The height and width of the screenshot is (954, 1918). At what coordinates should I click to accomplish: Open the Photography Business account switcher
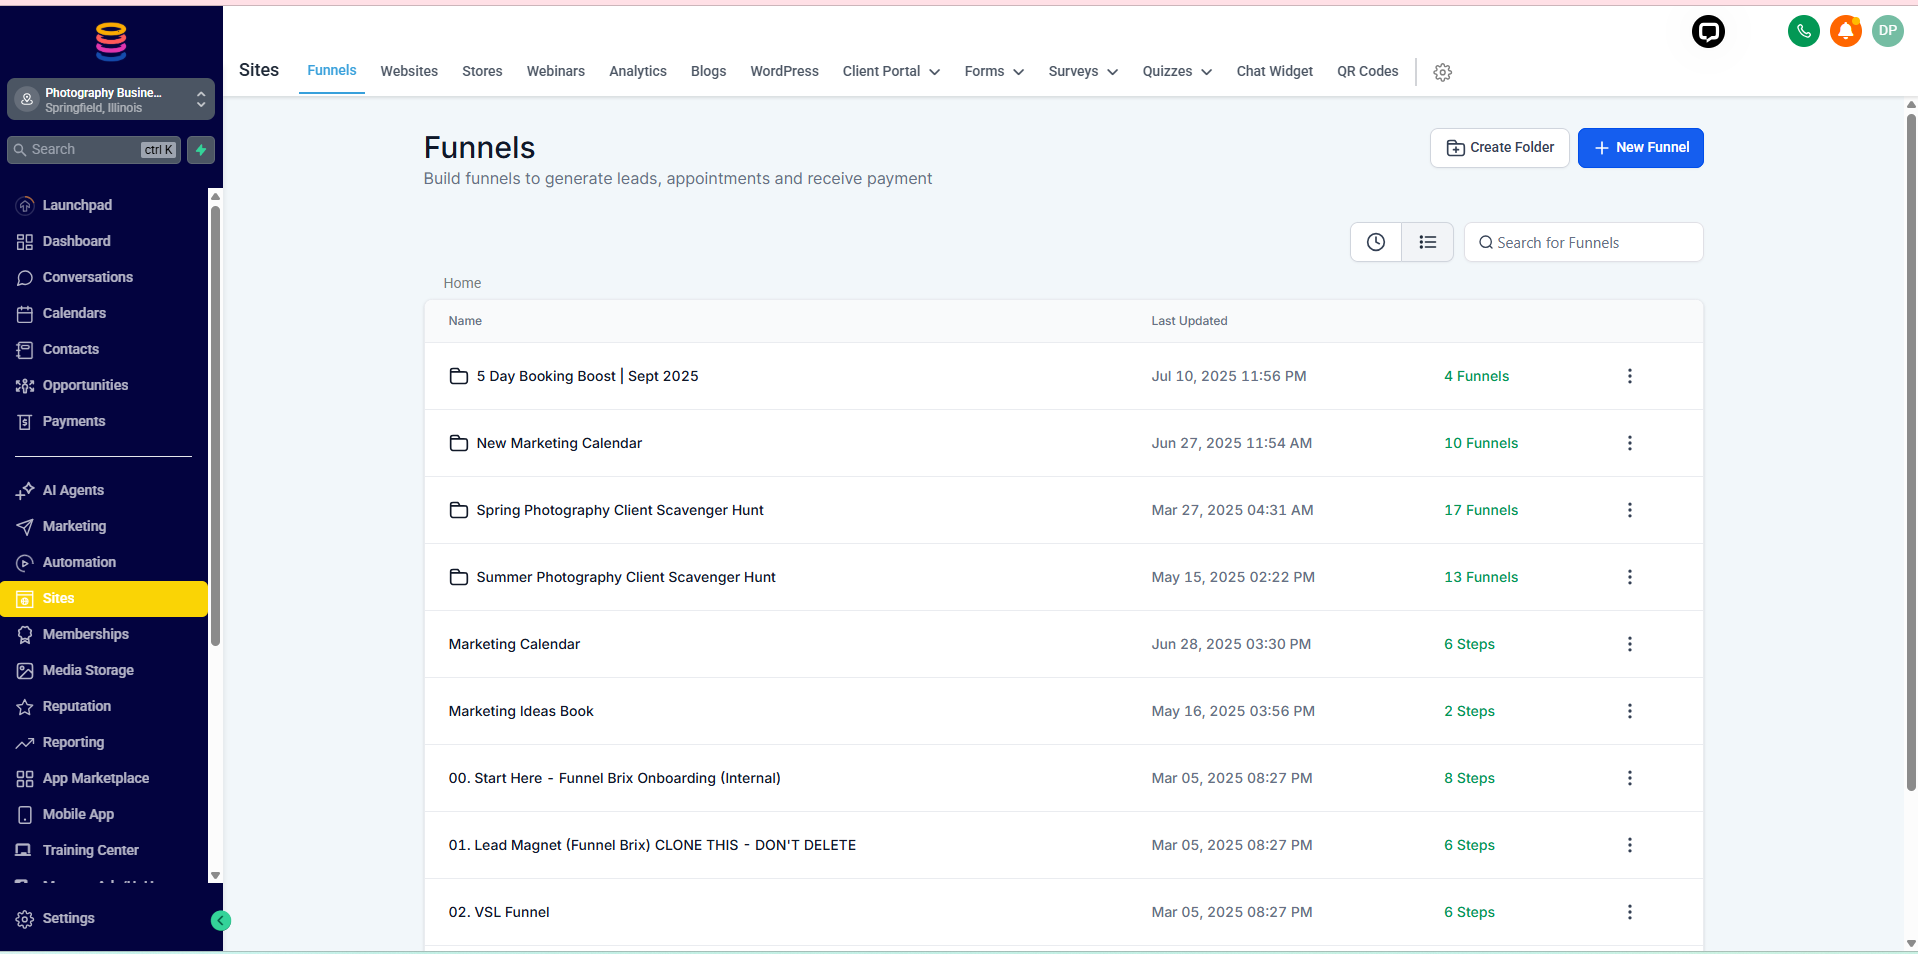(x=111, y=99)
